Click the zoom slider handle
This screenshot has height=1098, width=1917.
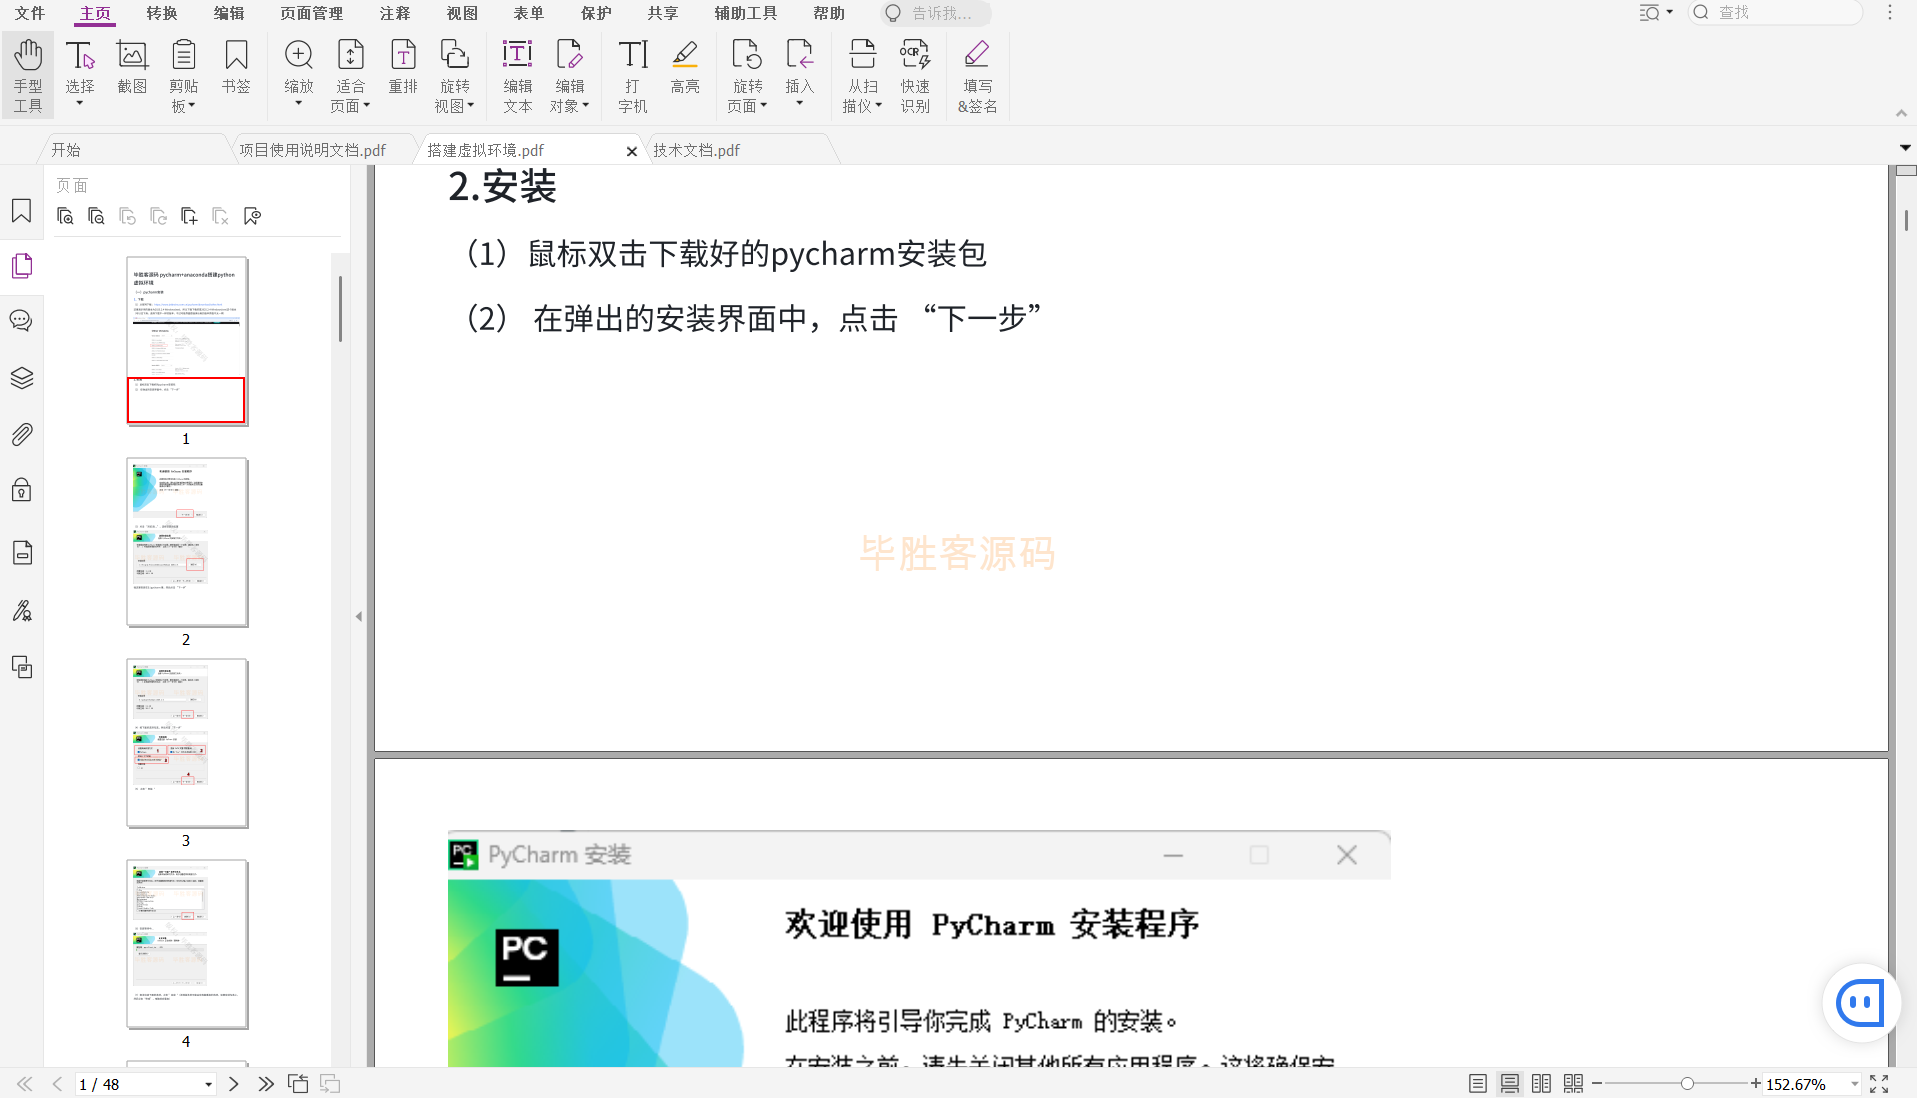[1687, 1084]
